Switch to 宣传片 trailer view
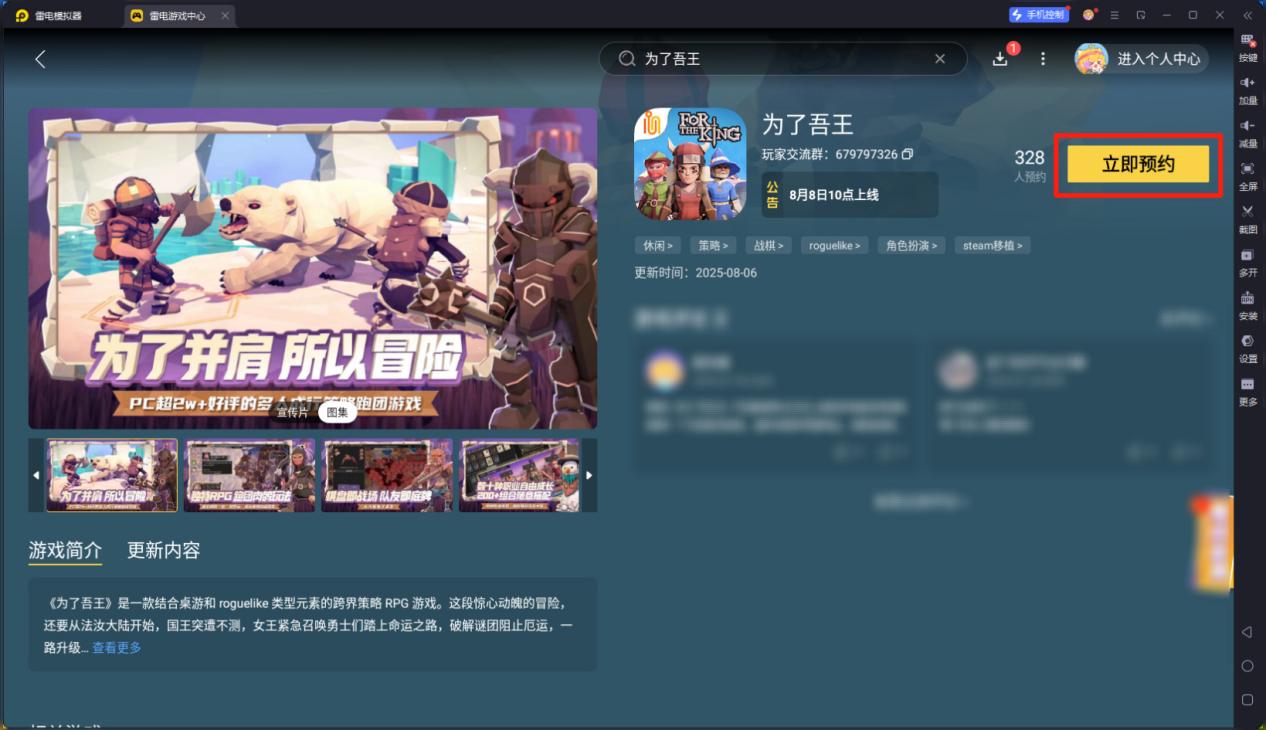 pos(293,411)
